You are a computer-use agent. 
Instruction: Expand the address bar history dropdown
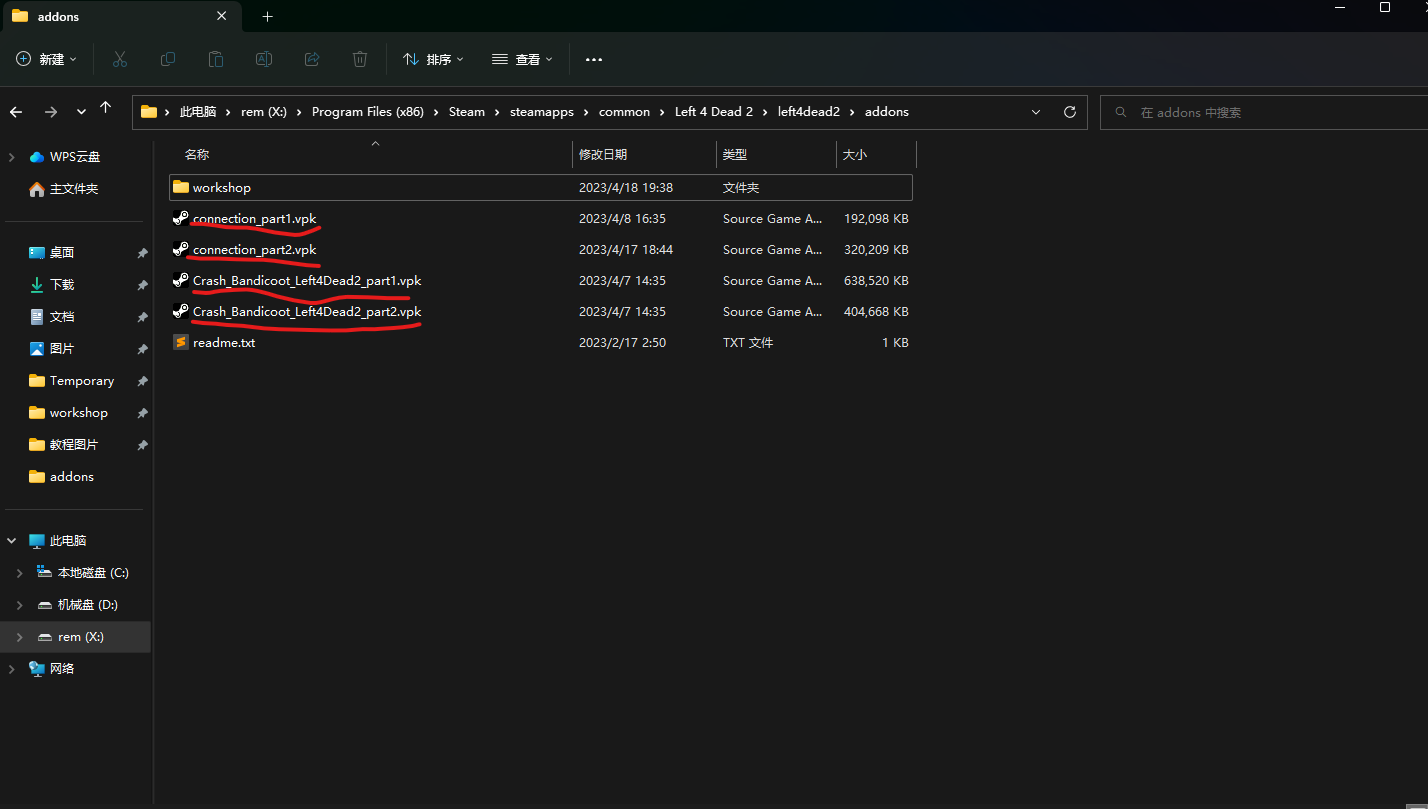click(x=1036, y=112)
